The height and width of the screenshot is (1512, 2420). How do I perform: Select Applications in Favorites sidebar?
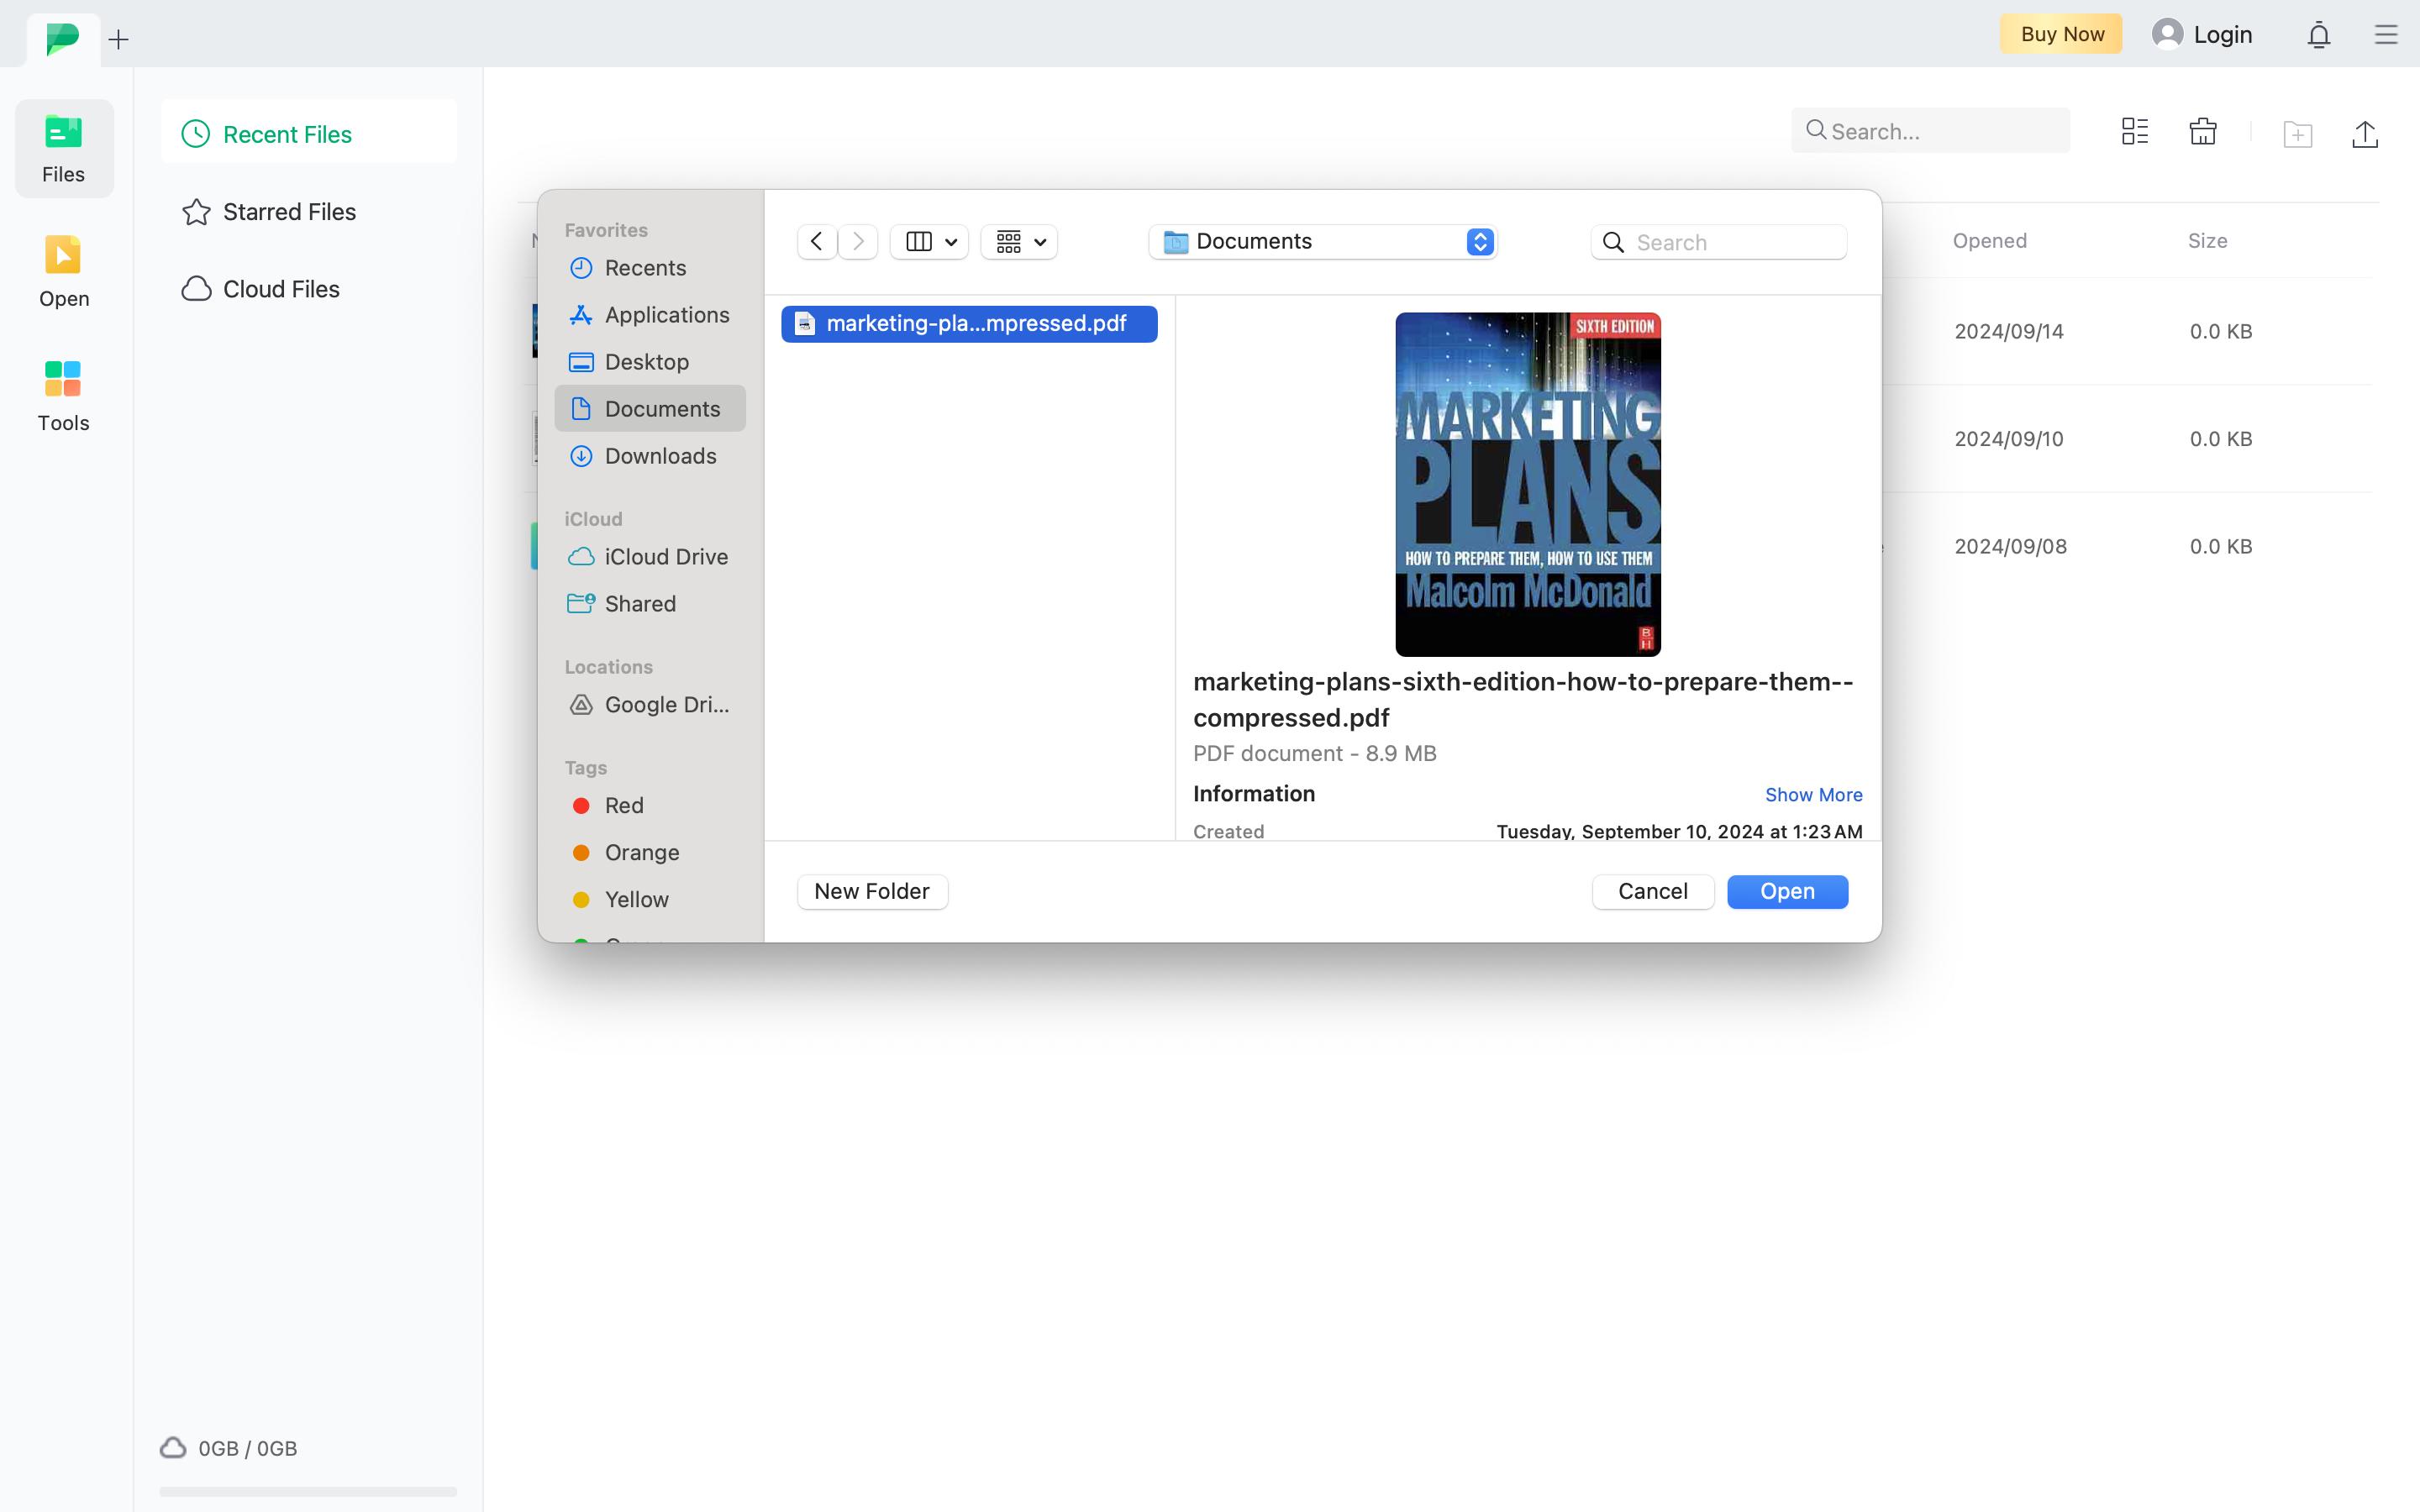(650, 315)
